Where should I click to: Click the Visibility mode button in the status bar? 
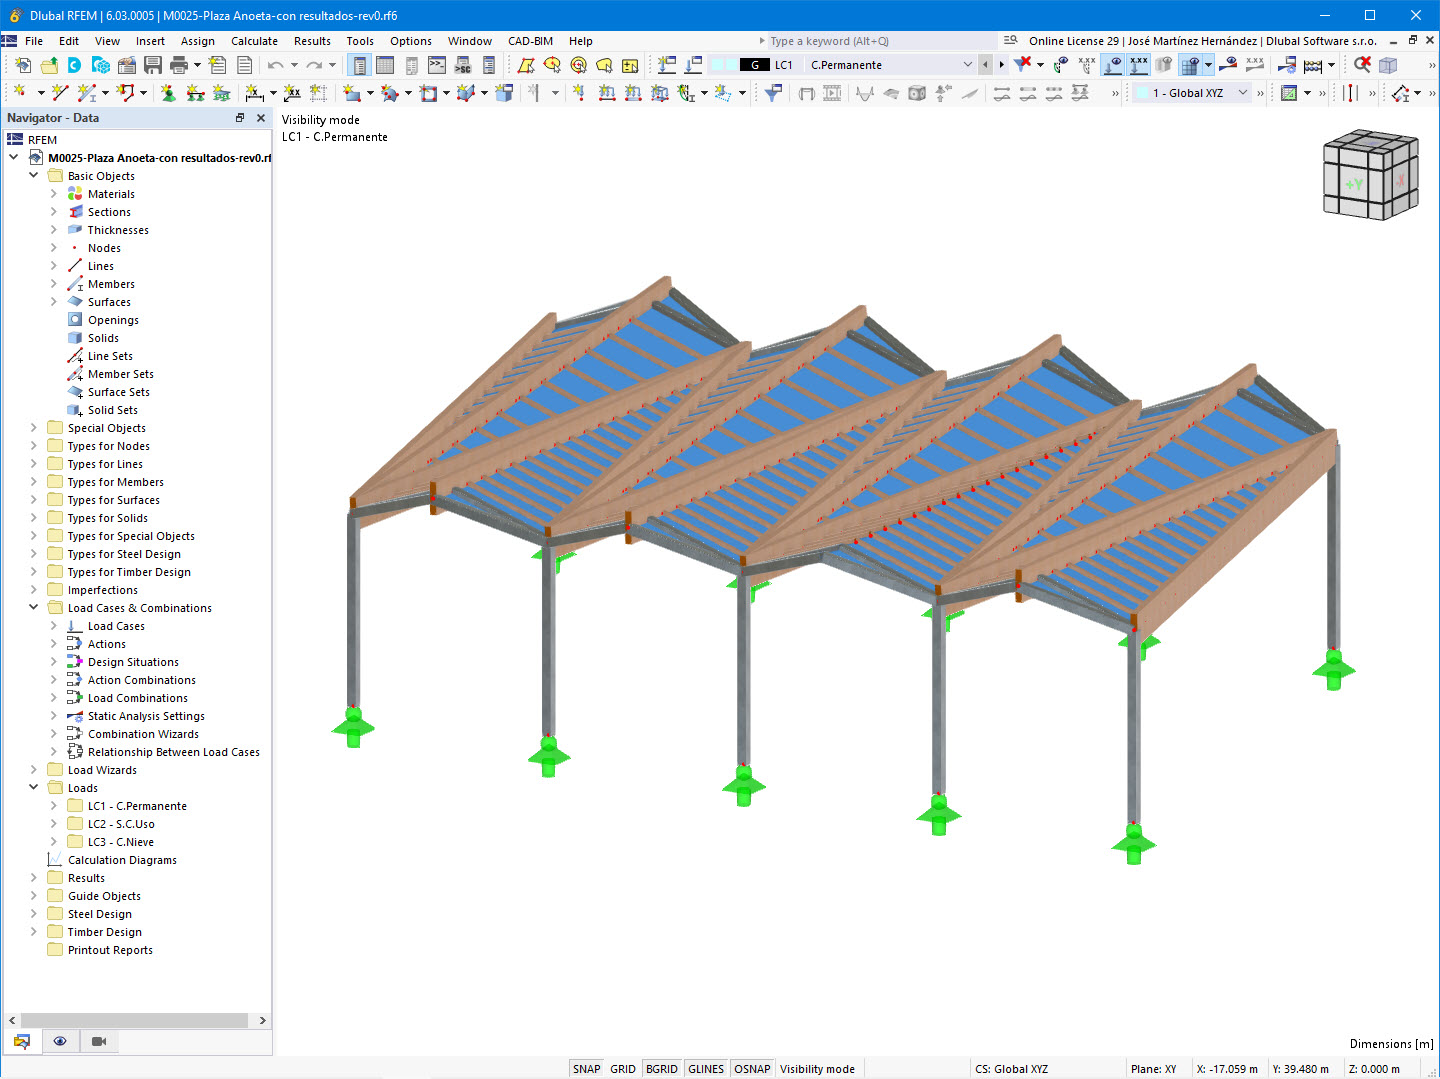tap(818, 1068)
